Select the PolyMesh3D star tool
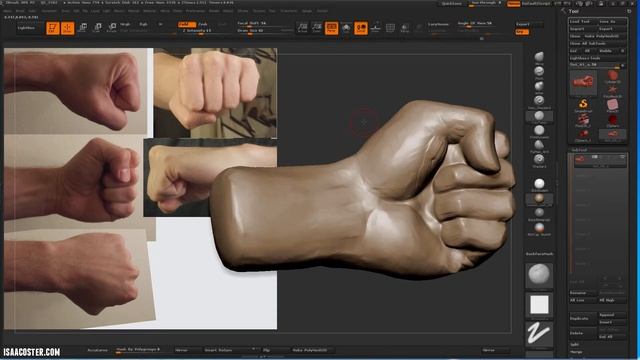 [612, 91]
